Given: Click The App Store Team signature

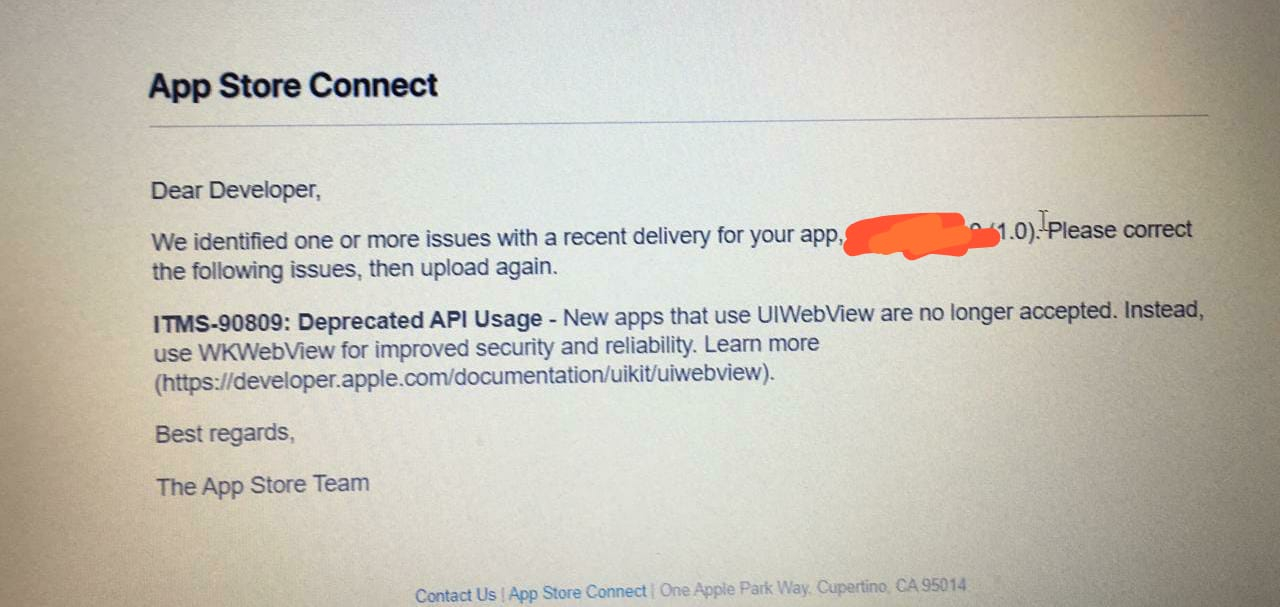Looking at the screenshot, I should [x=262, y=485].
